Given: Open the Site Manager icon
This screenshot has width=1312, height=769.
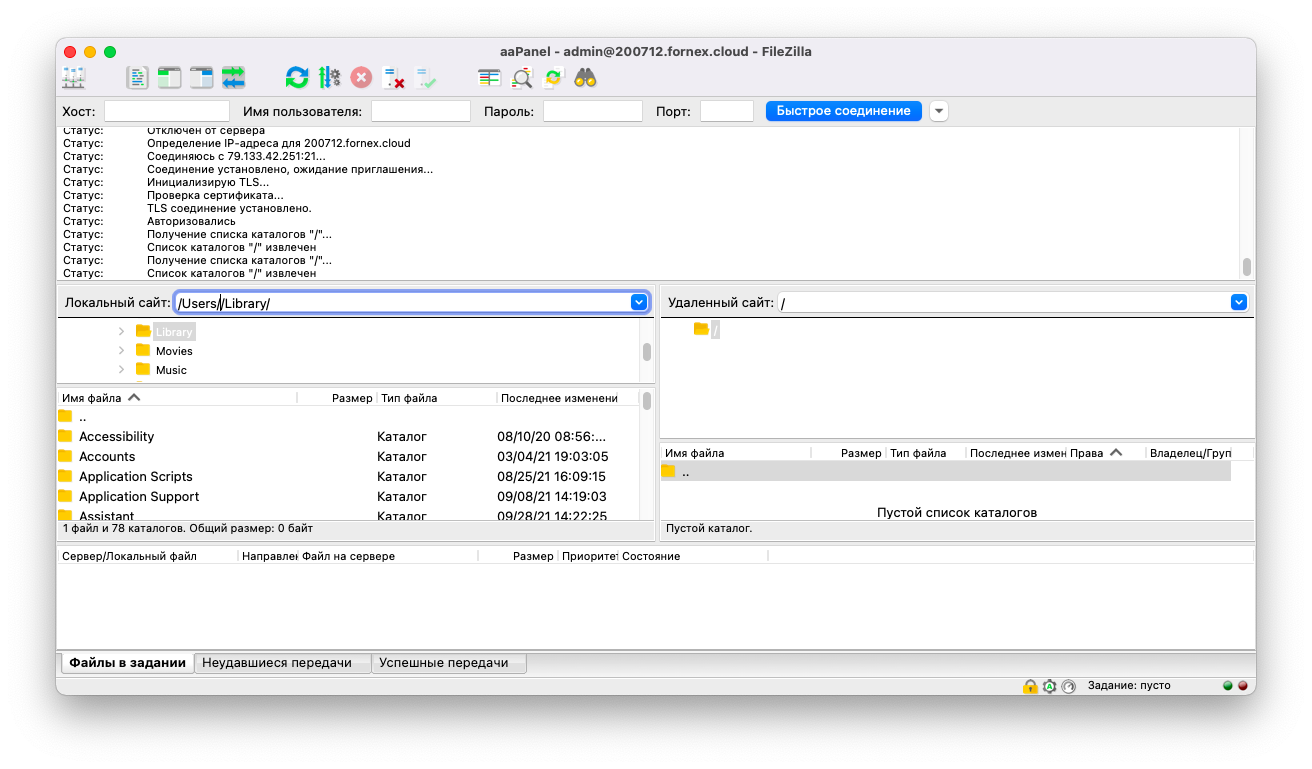Looking at the screenshot, I should 74,77.
